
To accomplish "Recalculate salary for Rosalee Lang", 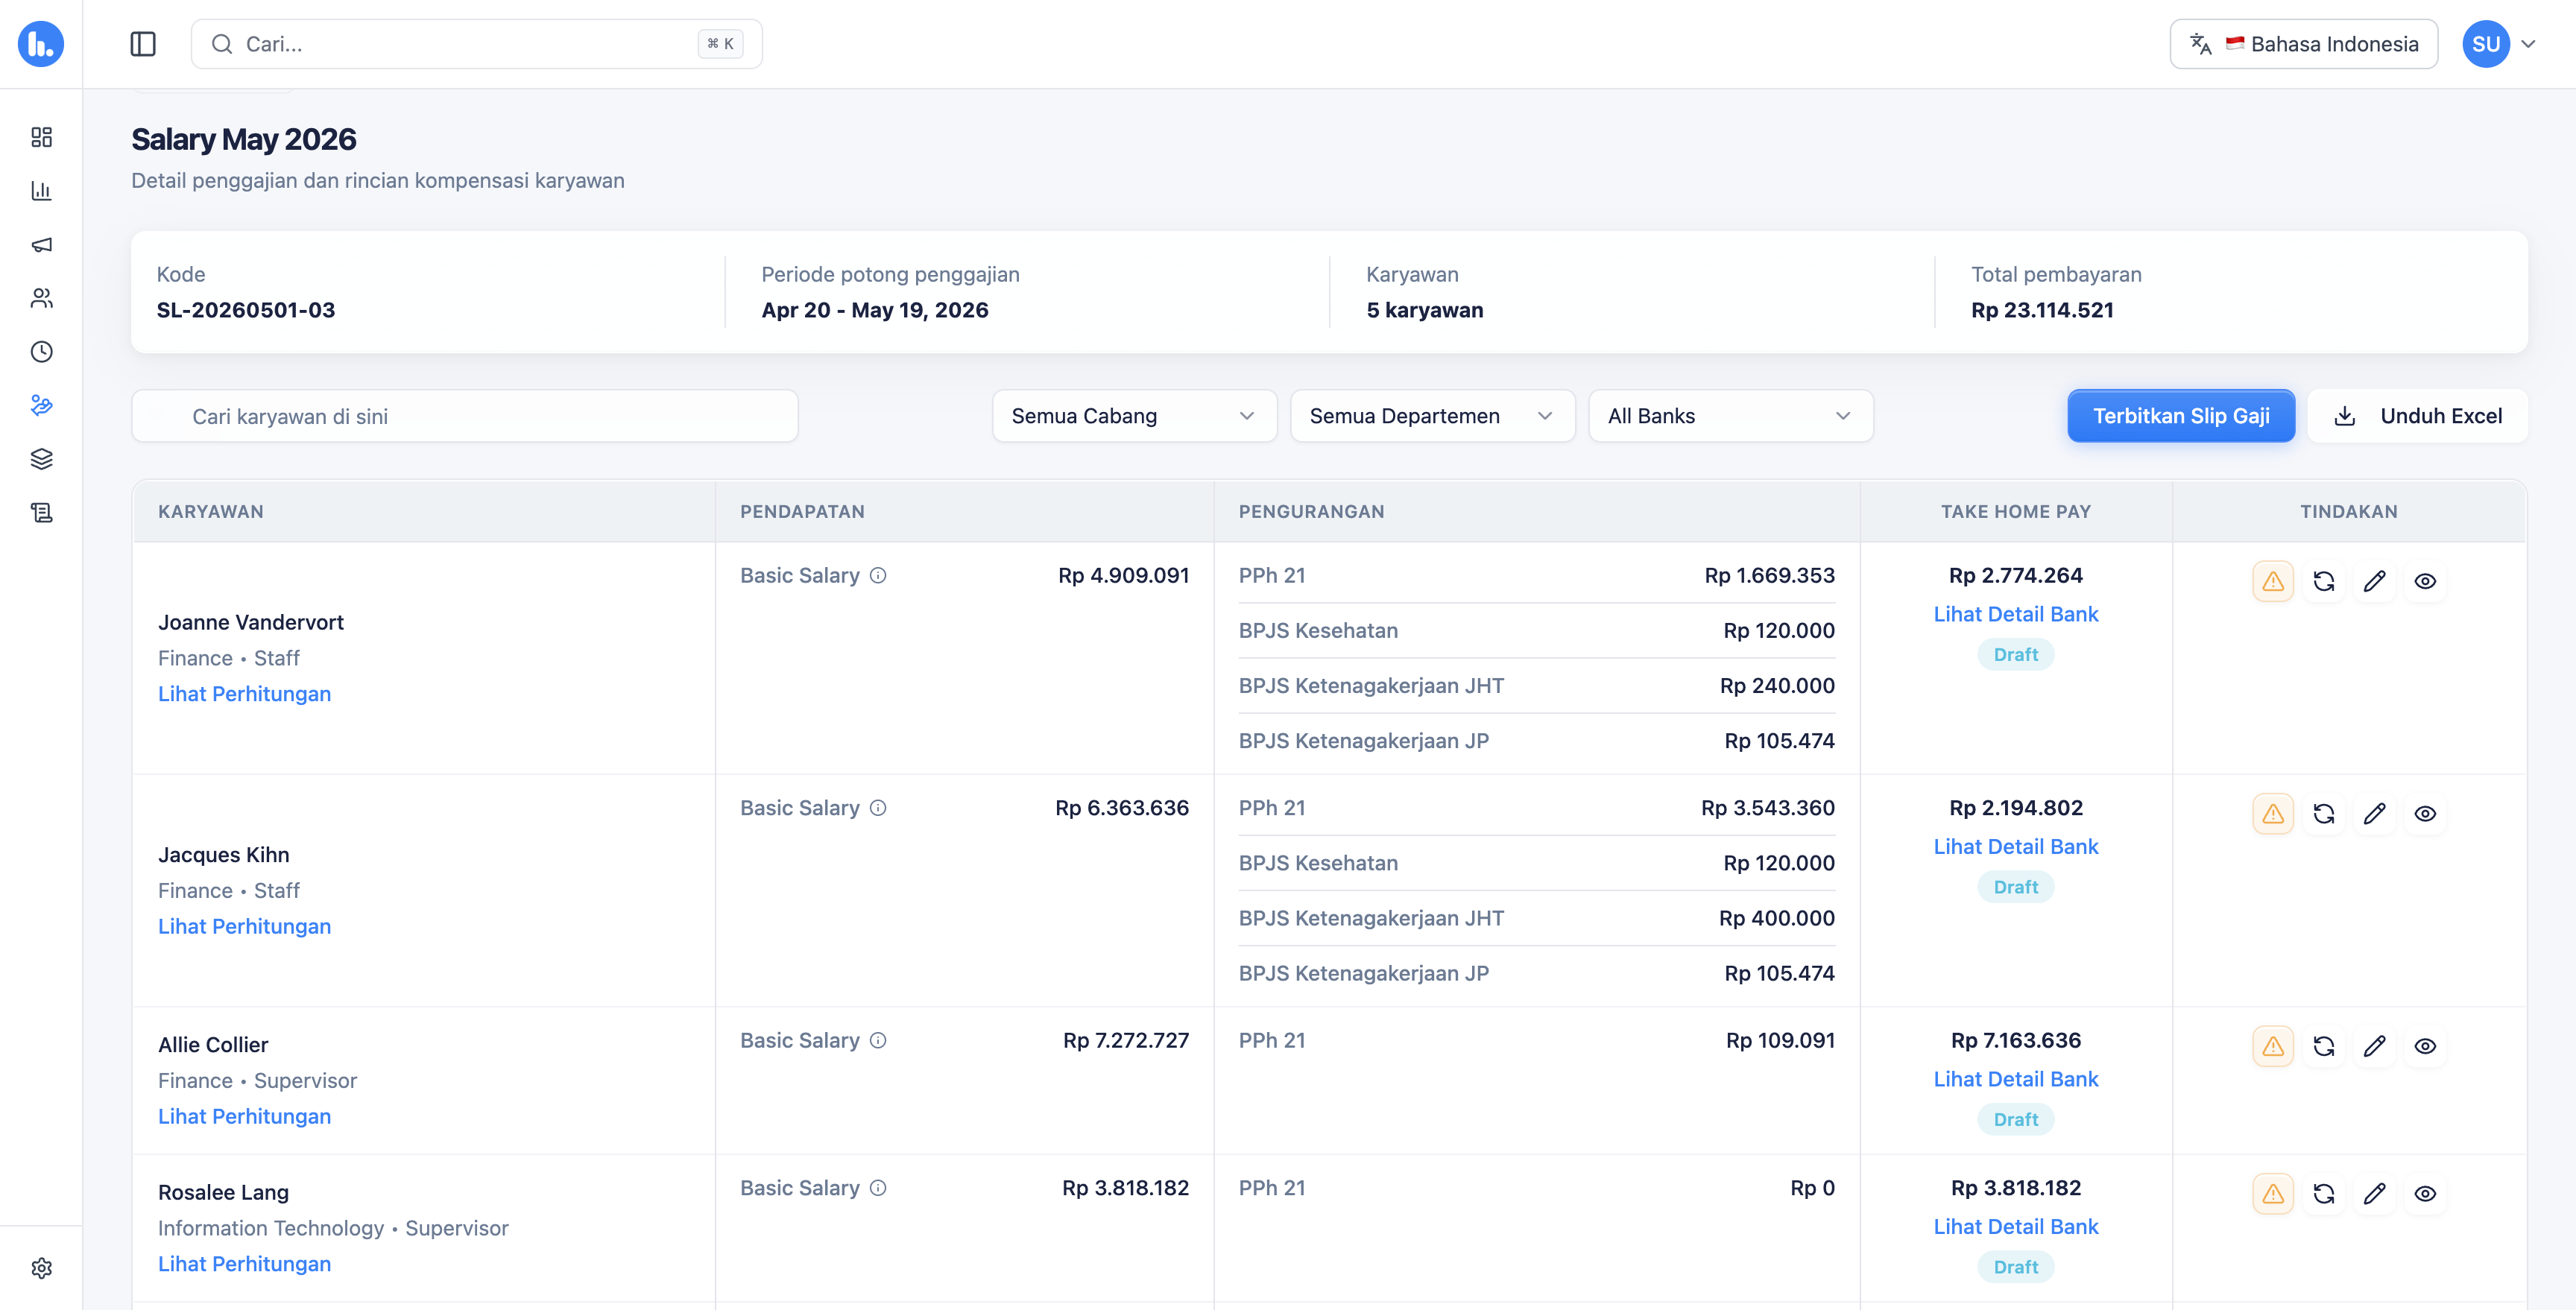I will pos(2324,1194).
